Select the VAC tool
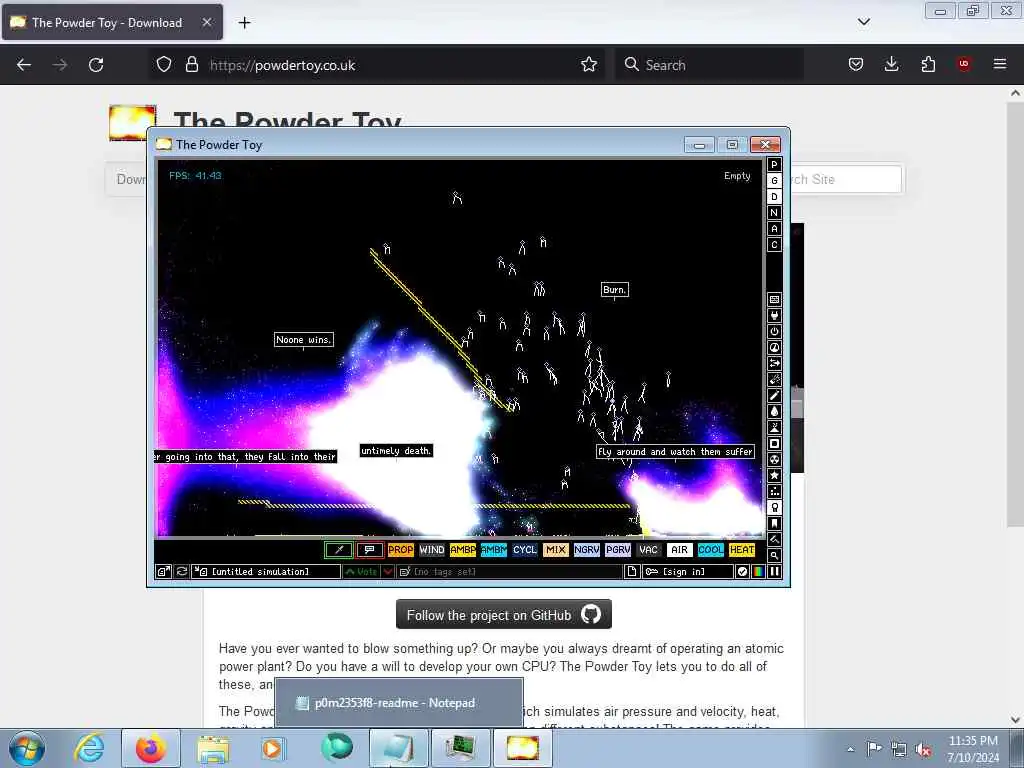The image size is (1024, 768). [648, 550]
